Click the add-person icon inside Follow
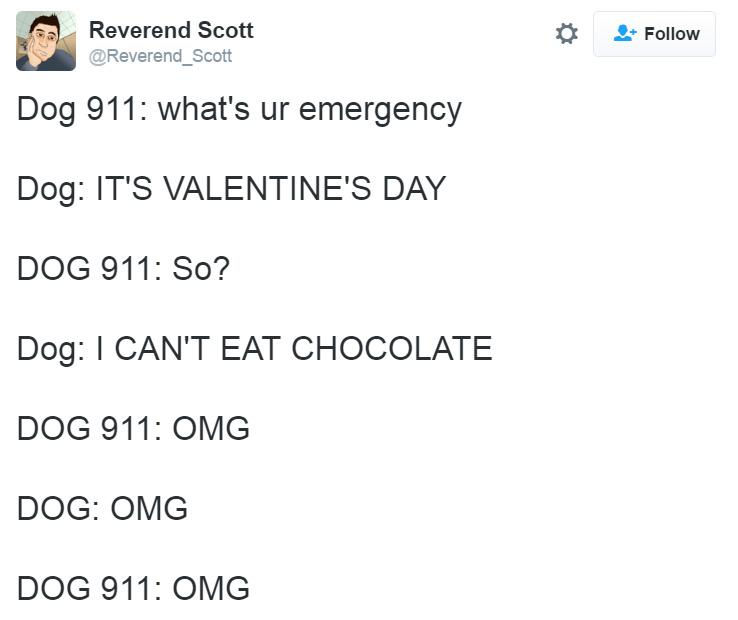The image size is (738, 620). point(625,33)
